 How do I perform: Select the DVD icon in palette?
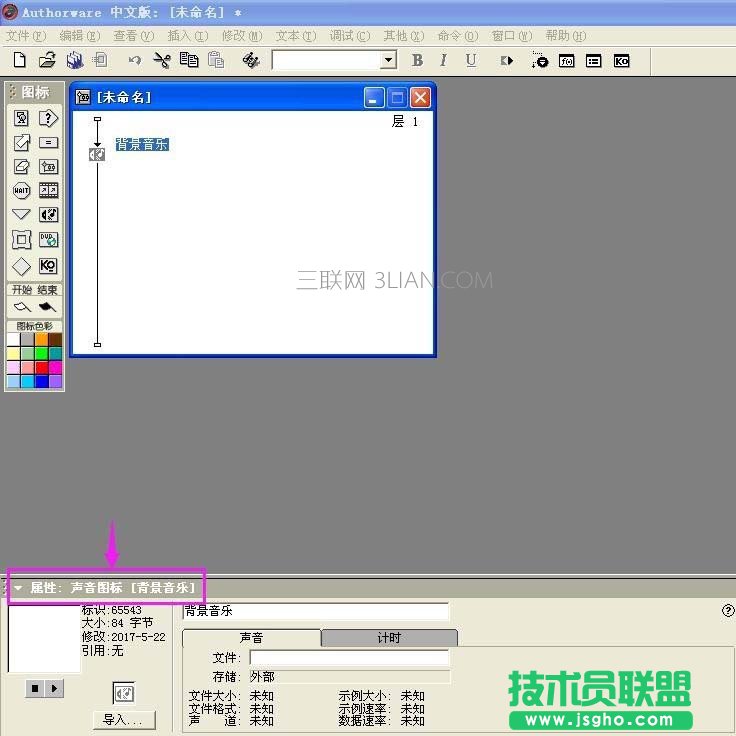click(x=48, y=239)
